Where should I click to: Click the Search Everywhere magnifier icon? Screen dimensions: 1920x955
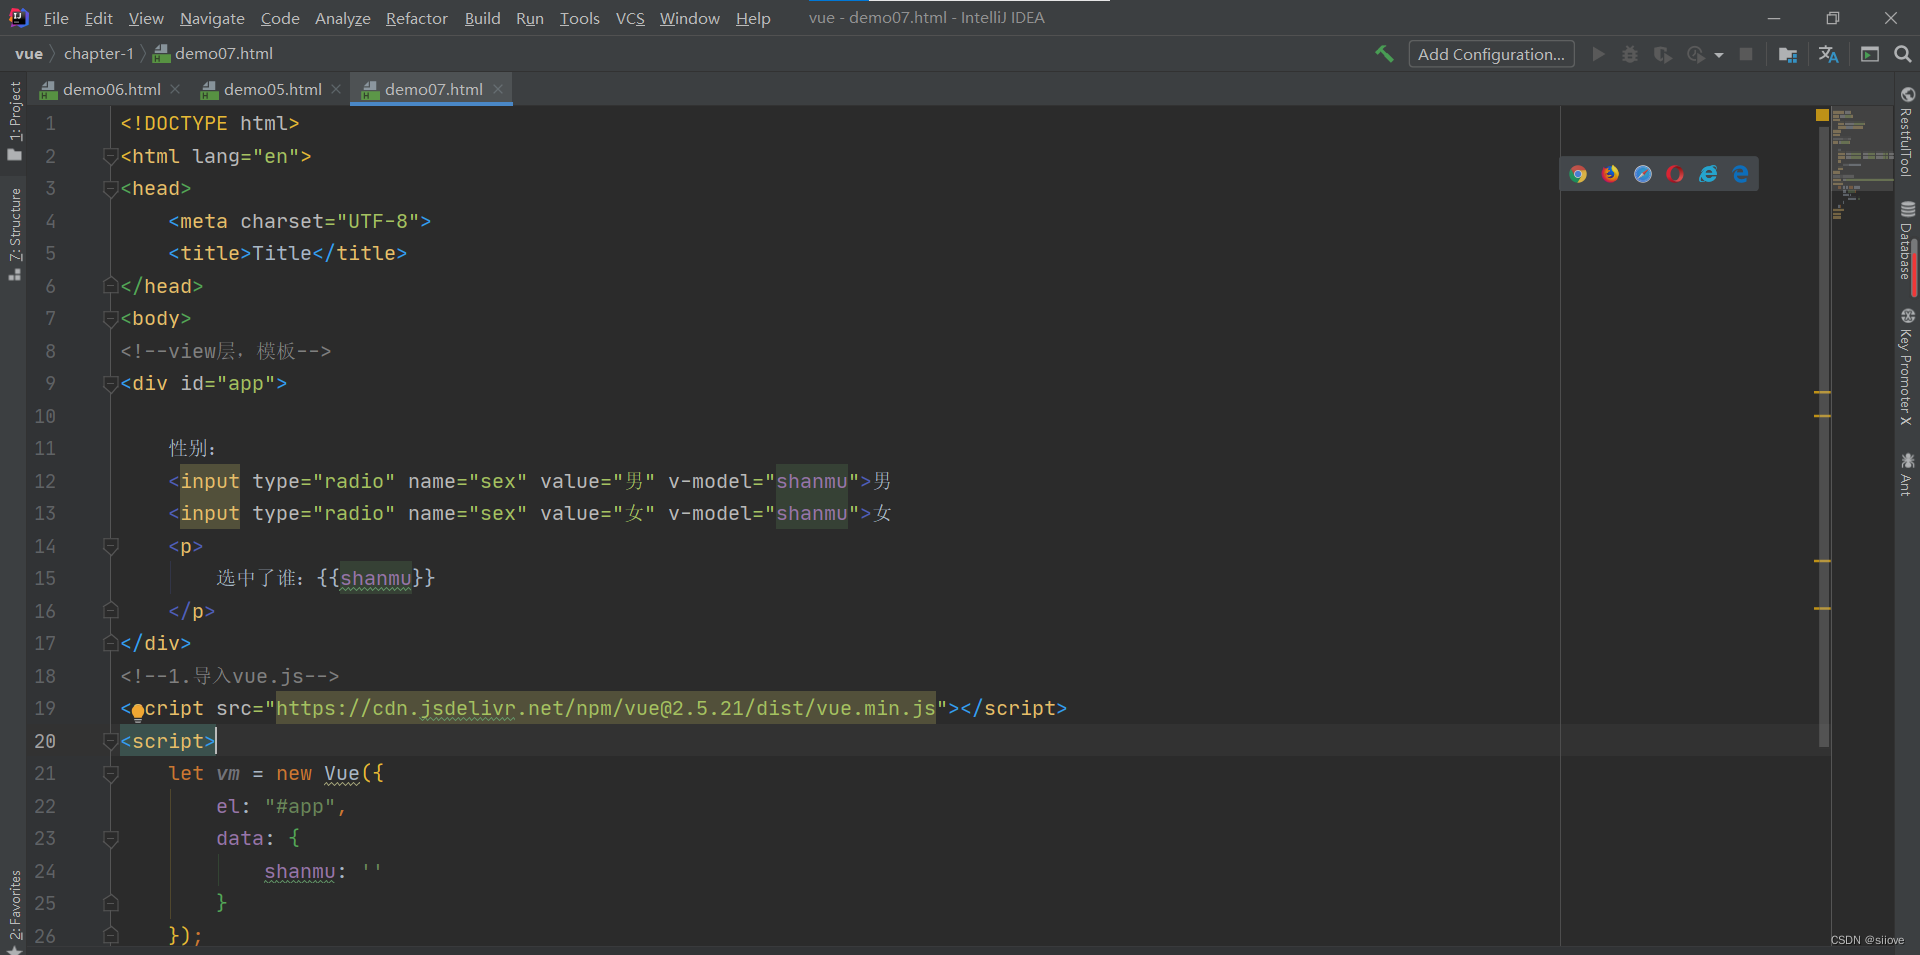1903,54
